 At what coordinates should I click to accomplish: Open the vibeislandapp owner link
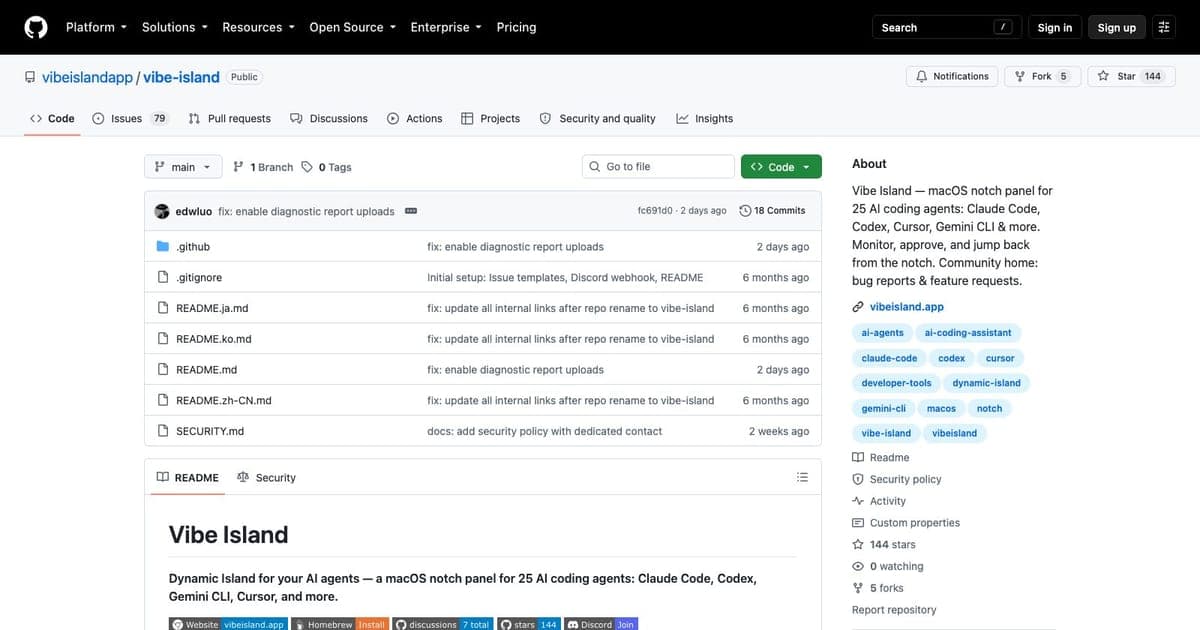click(87, 77)
